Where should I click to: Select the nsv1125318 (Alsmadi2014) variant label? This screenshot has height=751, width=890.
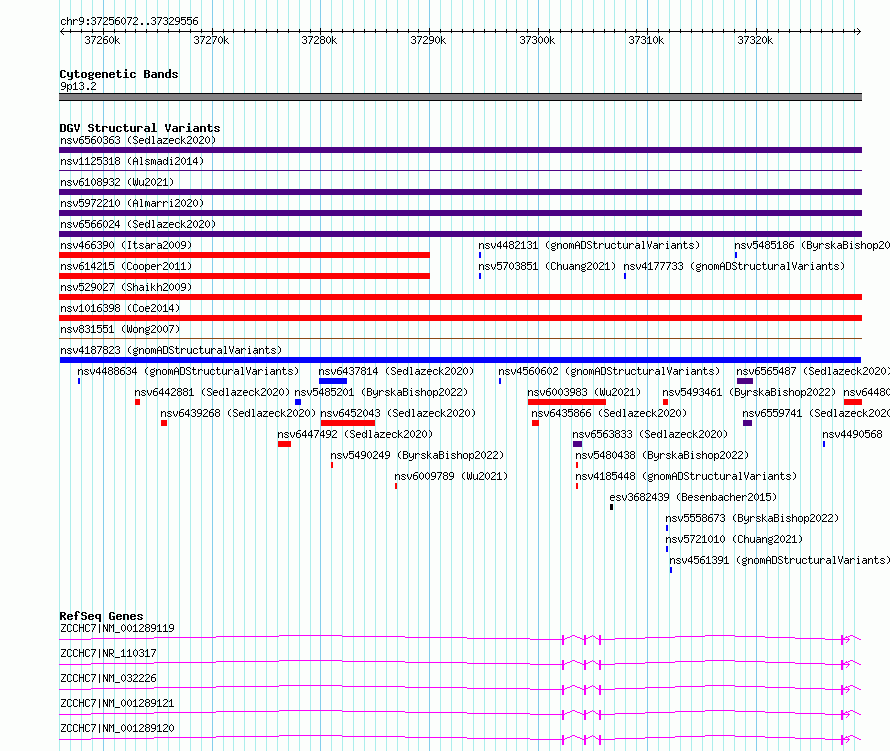[132, 161]
